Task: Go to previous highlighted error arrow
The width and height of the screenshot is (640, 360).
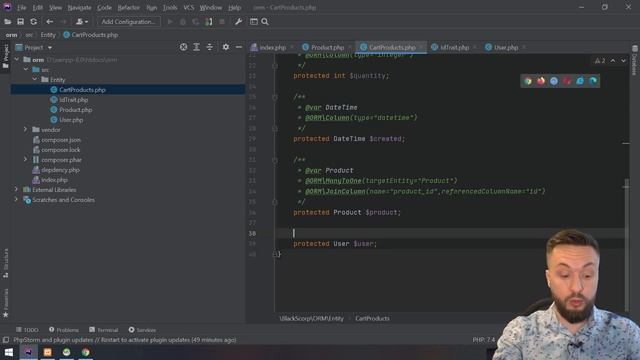Action: (x=613, y=61)
